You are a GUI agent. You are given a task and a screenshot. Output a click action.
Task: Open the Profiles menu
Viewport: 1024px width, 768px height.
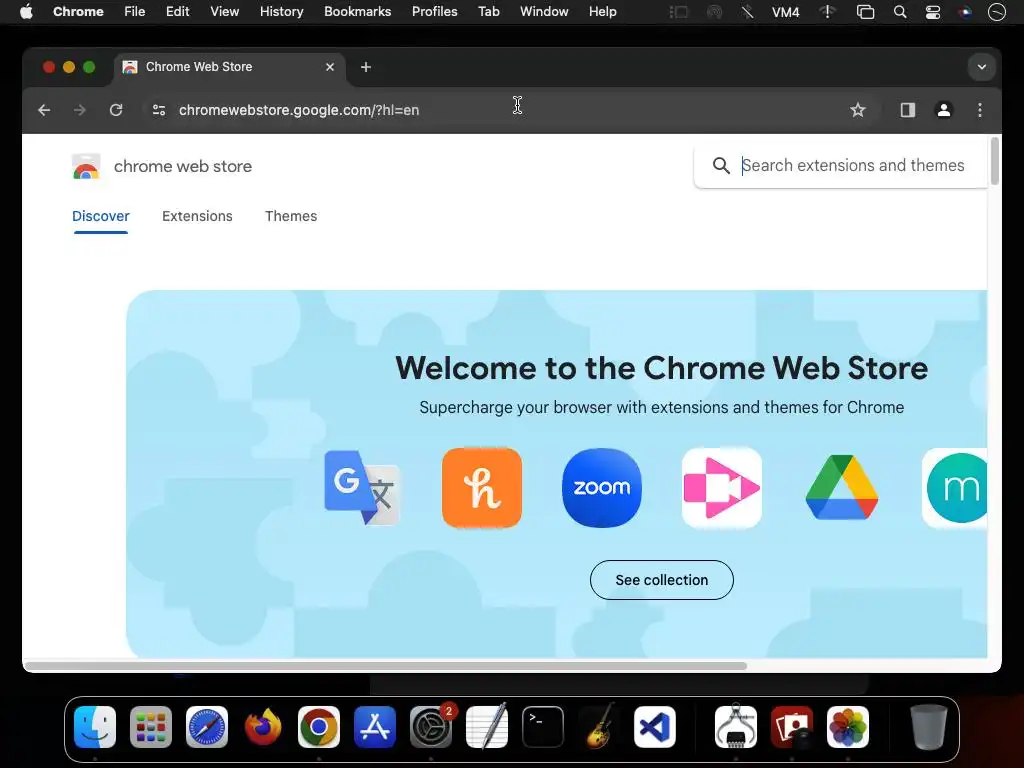coord(434,12)
